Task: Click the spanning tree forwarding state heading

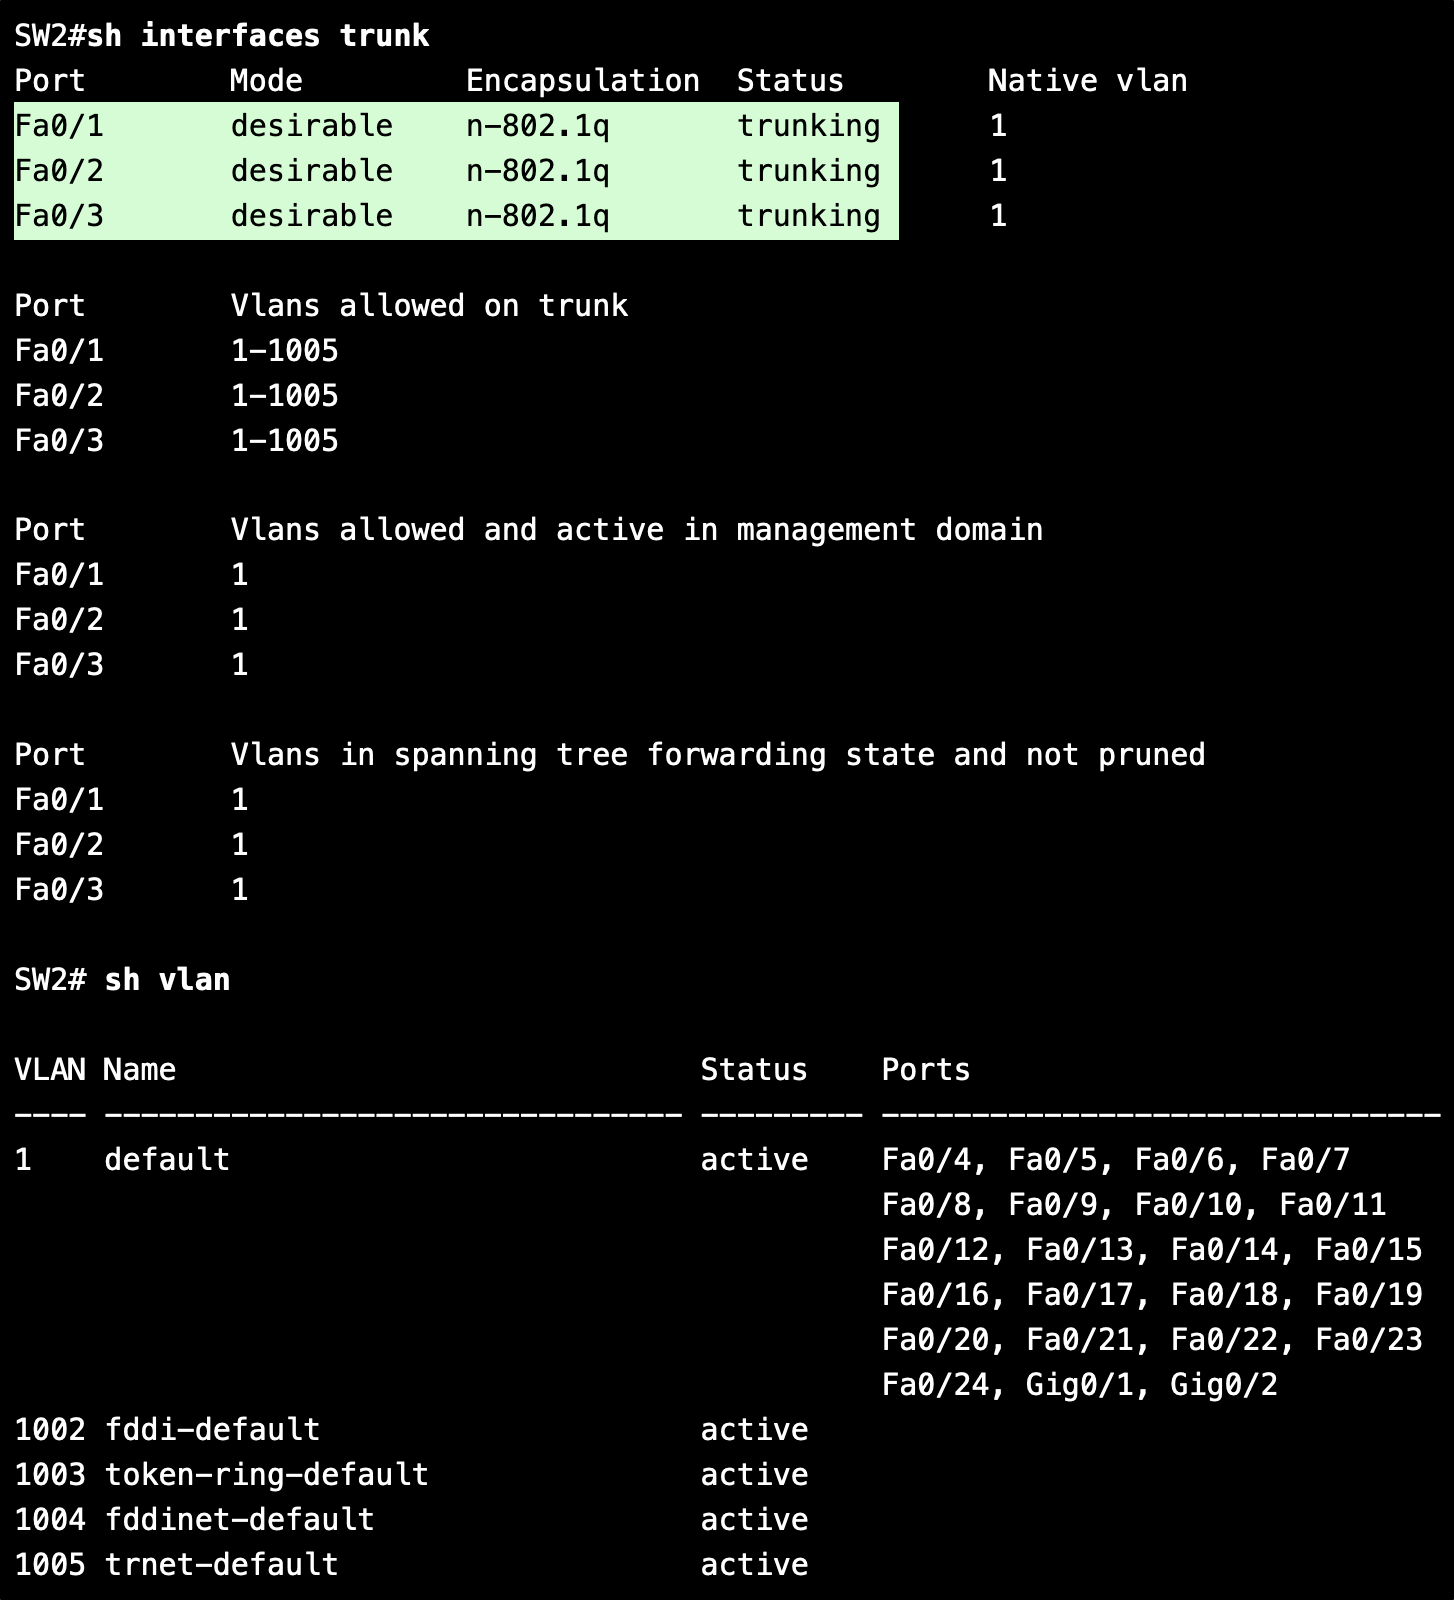Action: (x=718, y=755)
